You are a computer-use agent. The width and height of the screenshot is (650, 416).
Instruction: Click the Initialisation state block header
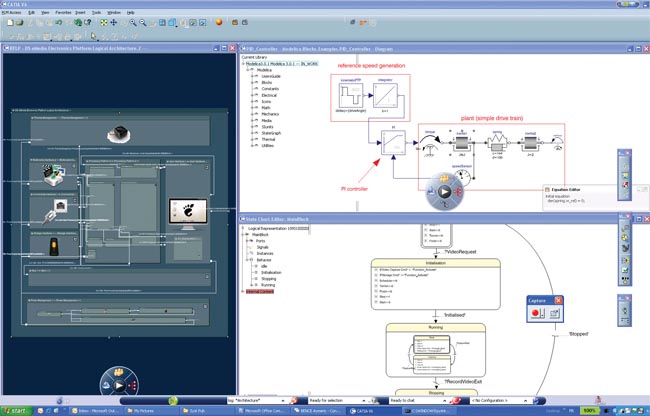(436, 263)
